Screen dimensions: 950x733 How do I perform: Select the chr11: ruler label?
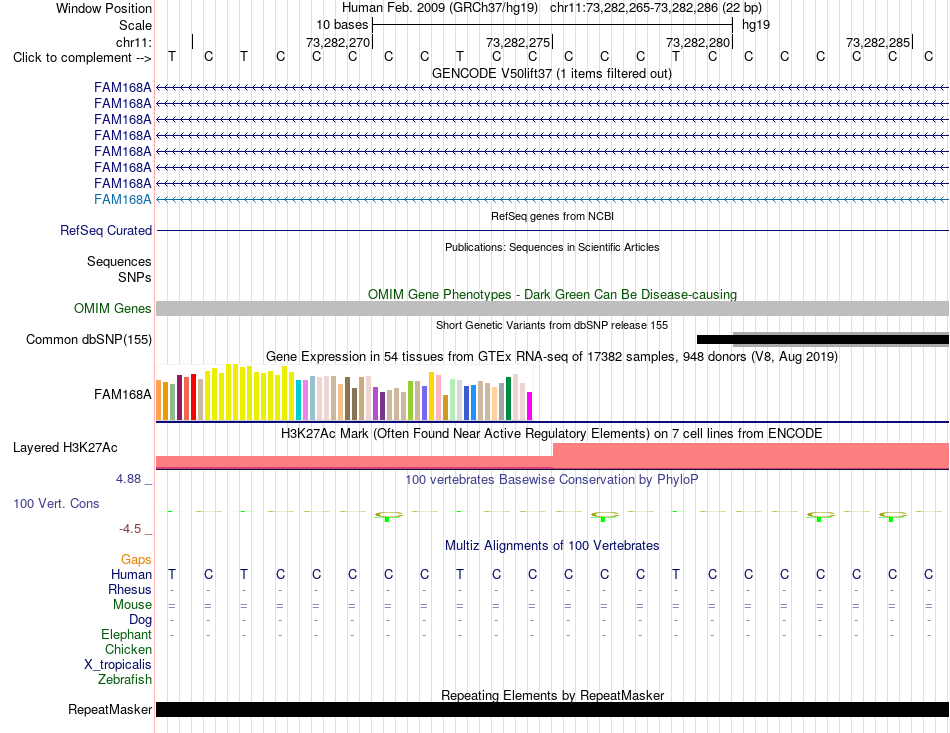(134, 42)
